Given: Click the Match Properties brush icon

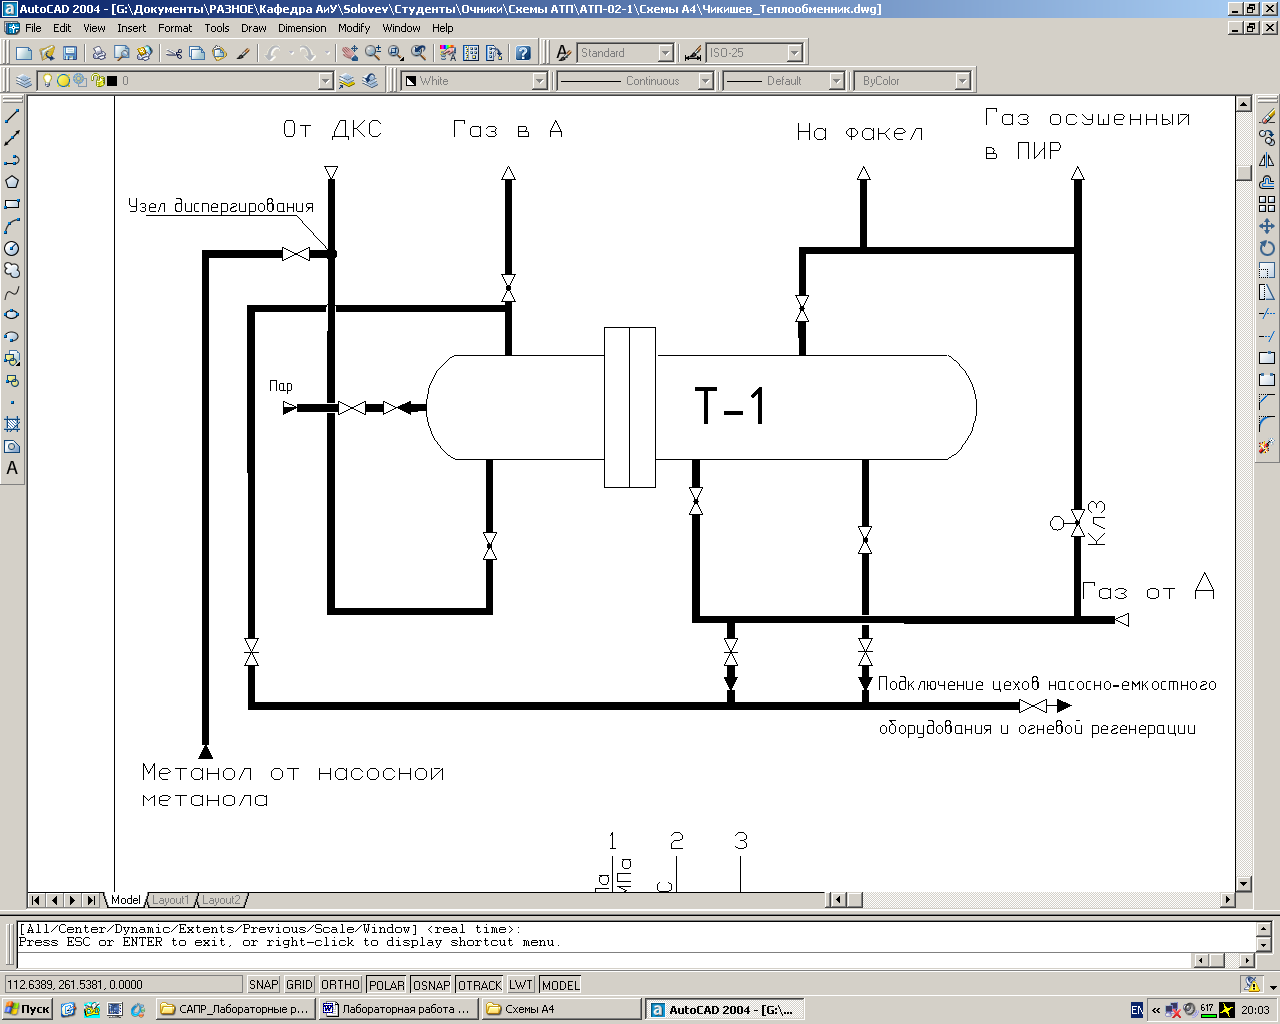Looking at the screenshot, I should [243, 53].
